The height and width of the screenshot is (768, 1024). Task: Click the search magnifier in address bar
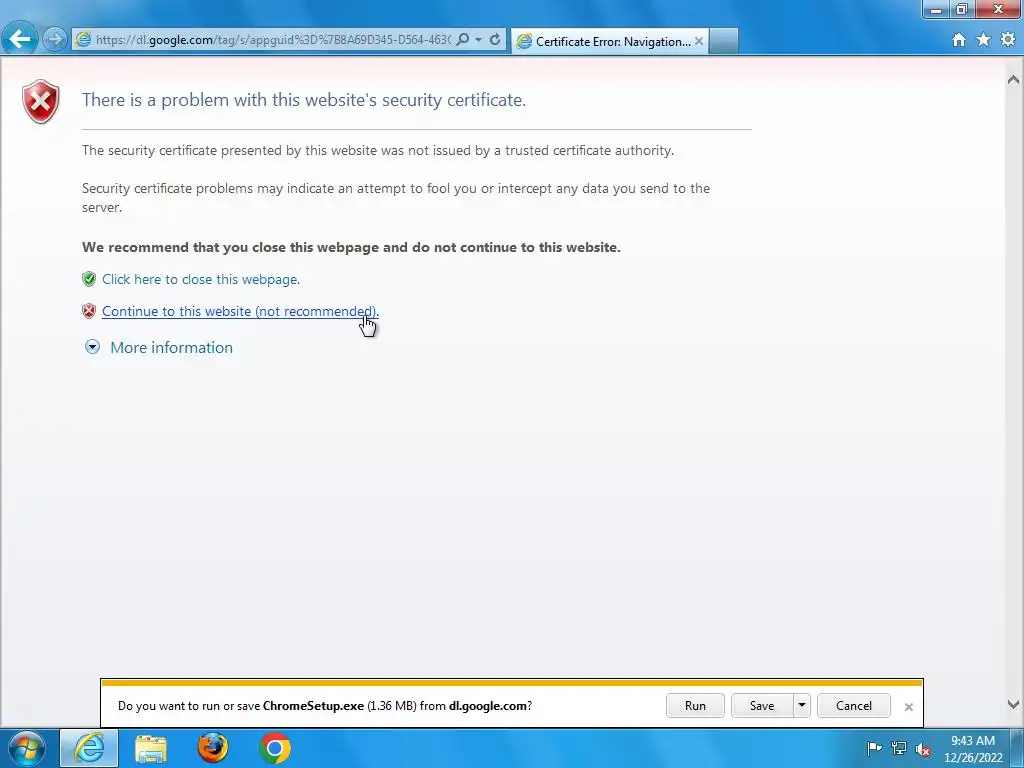(x=462, y=39)
